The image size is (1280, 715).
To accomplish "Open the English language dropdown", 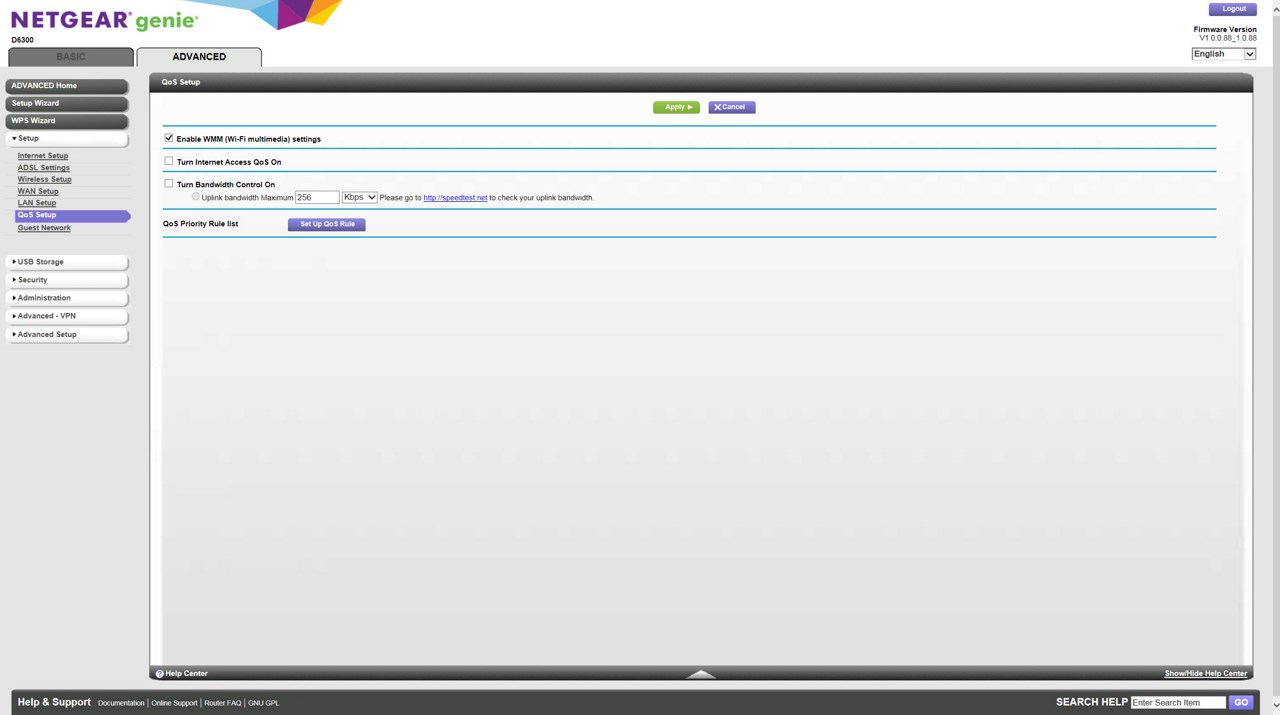I will click(x=1223, y=54).
